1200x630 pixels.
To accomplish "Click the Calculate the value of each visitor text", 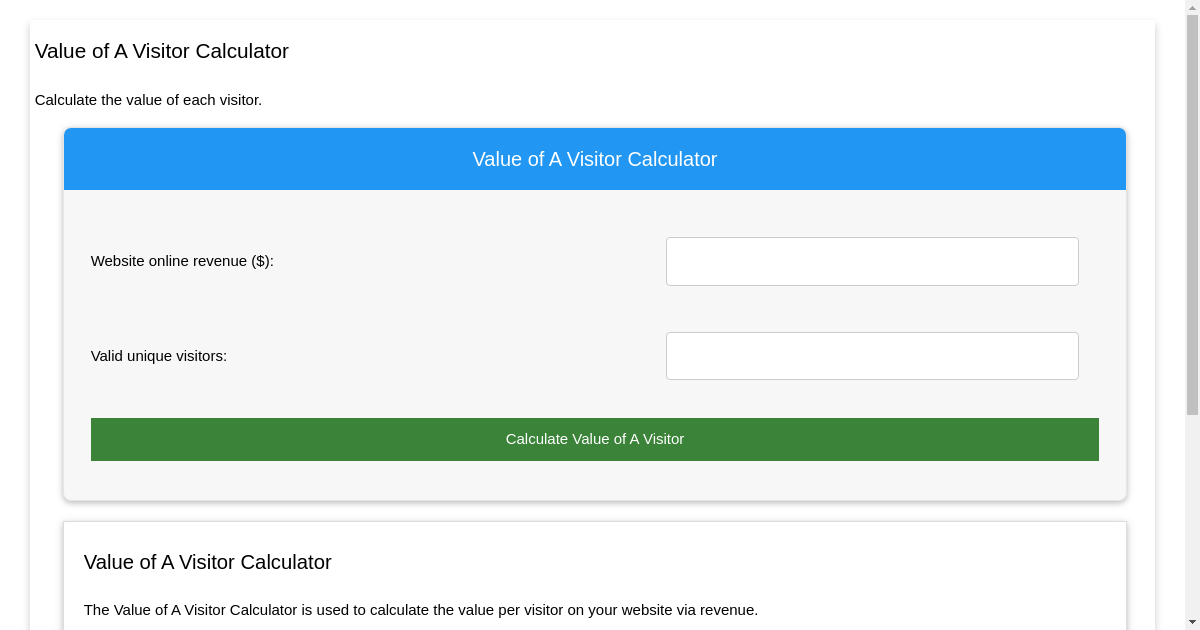I will 149,100.
